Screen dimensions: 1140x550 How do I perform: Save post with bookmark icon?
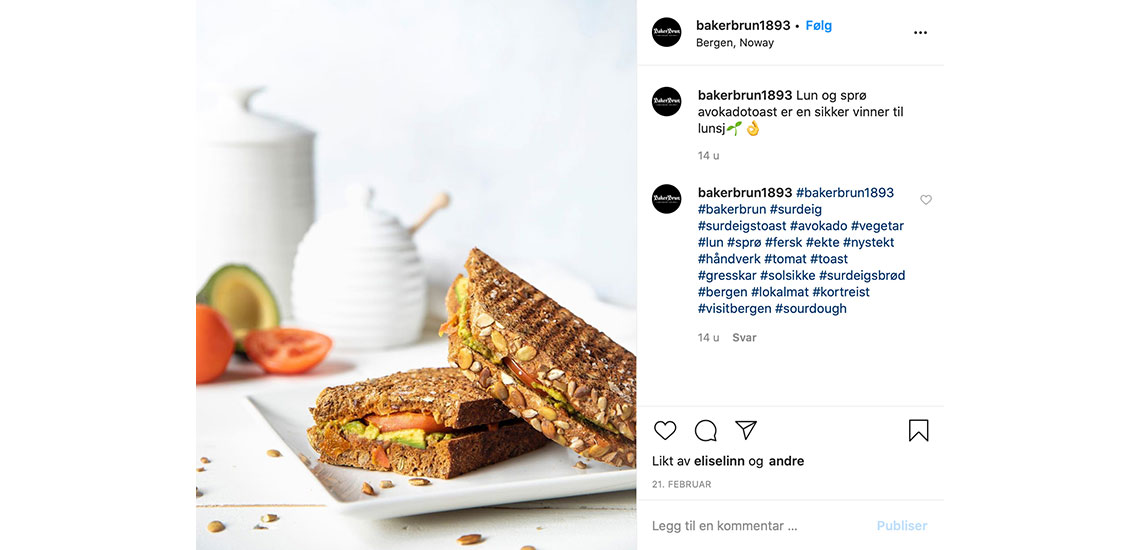(x=918, y=431)
